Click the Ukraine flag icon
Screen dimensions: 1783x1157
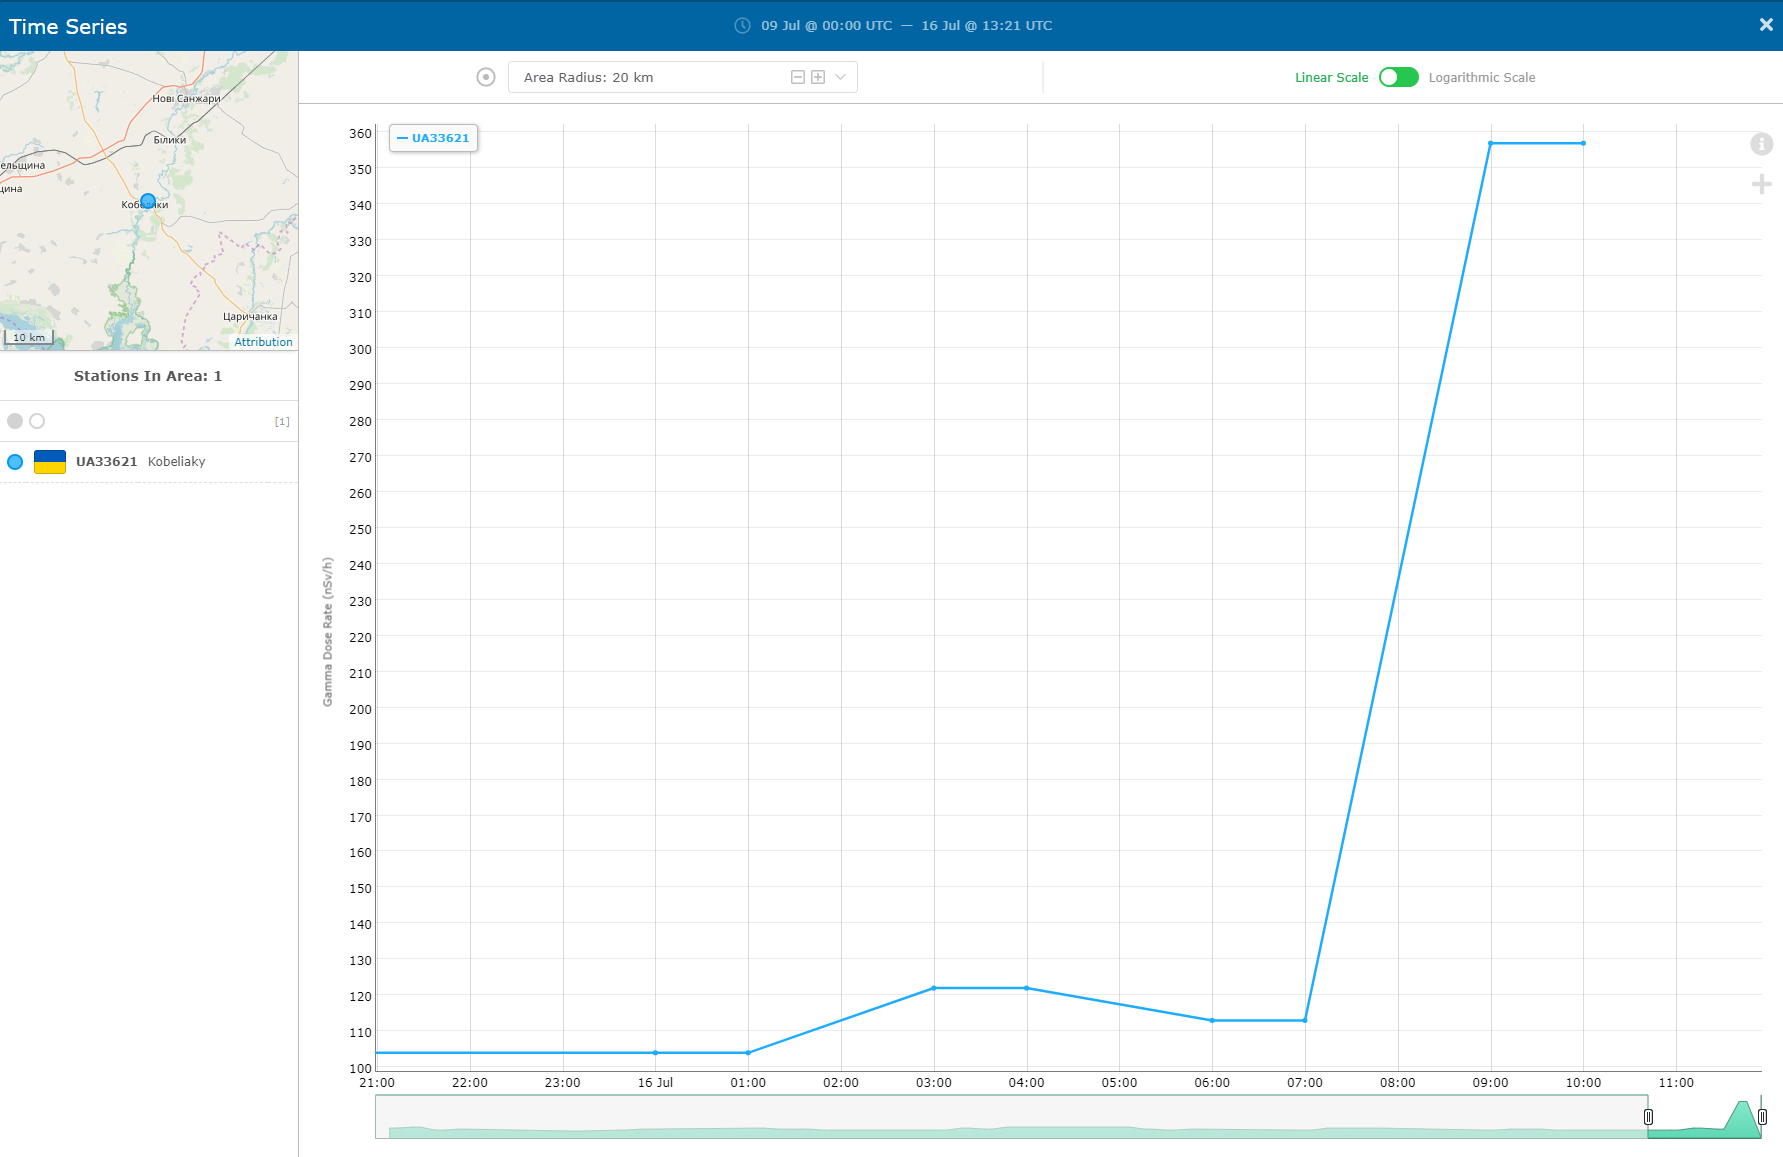[x=50, y=462]
